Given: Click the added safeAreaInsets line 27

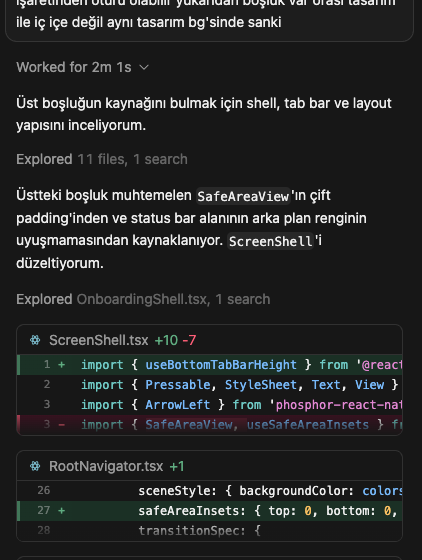Looking at the screenshot, I should [210, 510].
